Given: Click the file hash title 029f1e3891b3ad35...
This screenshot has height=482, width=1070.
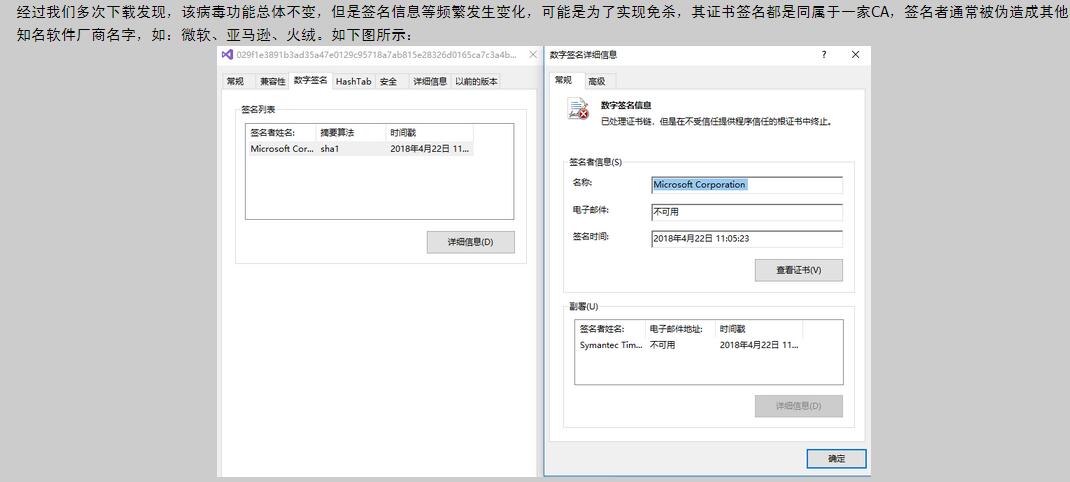Looking at the screenshot, I should tap(377, 55).
